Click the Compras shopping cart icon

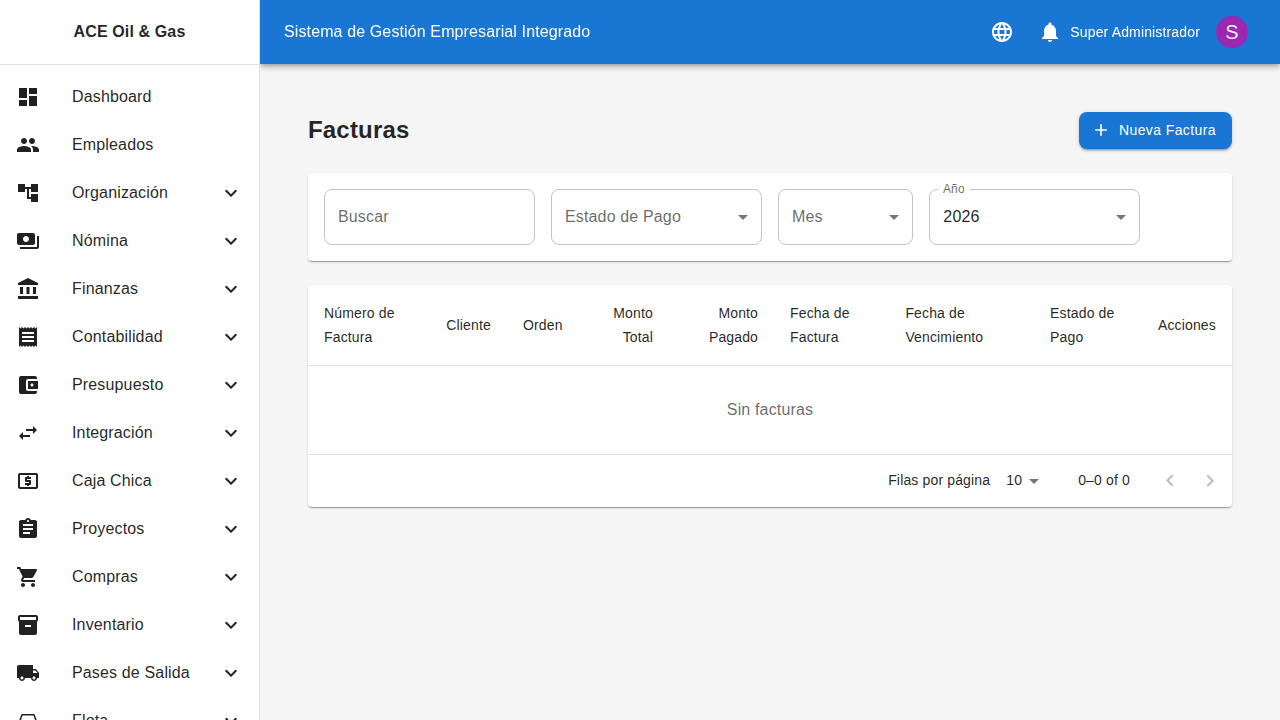click(28, 577)
